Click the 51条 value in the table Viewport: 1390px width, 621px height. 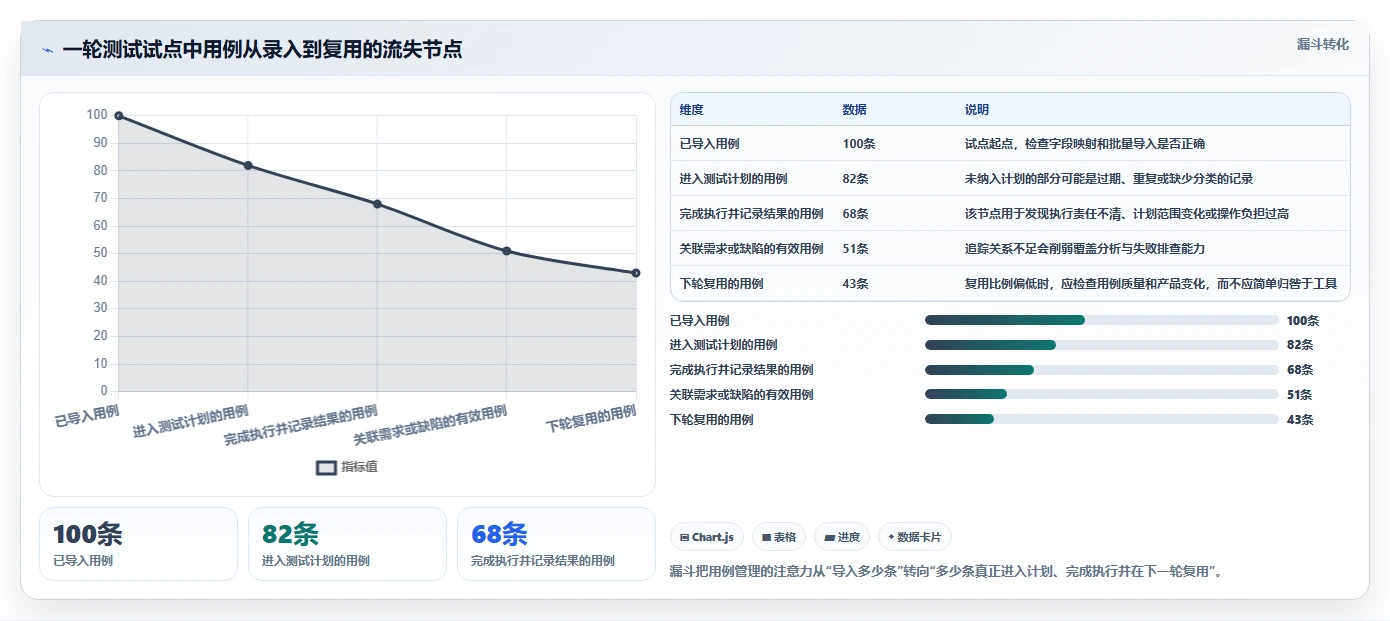(x=855, y=249)
